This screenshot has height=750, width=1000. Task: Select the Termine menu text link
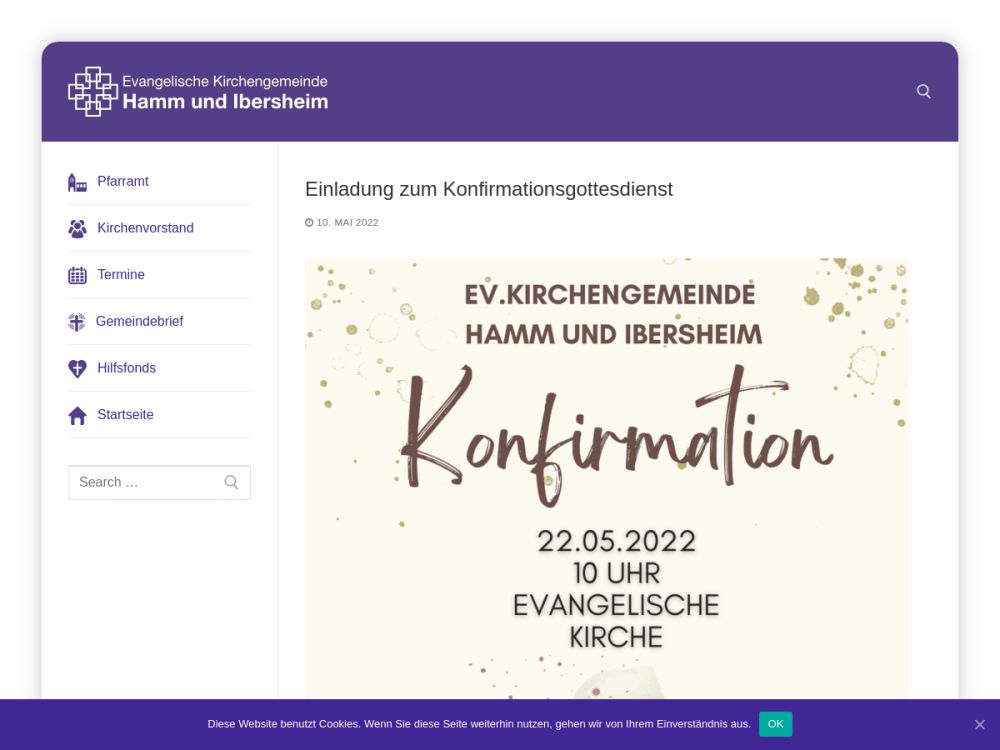click(x=121, y=274)
